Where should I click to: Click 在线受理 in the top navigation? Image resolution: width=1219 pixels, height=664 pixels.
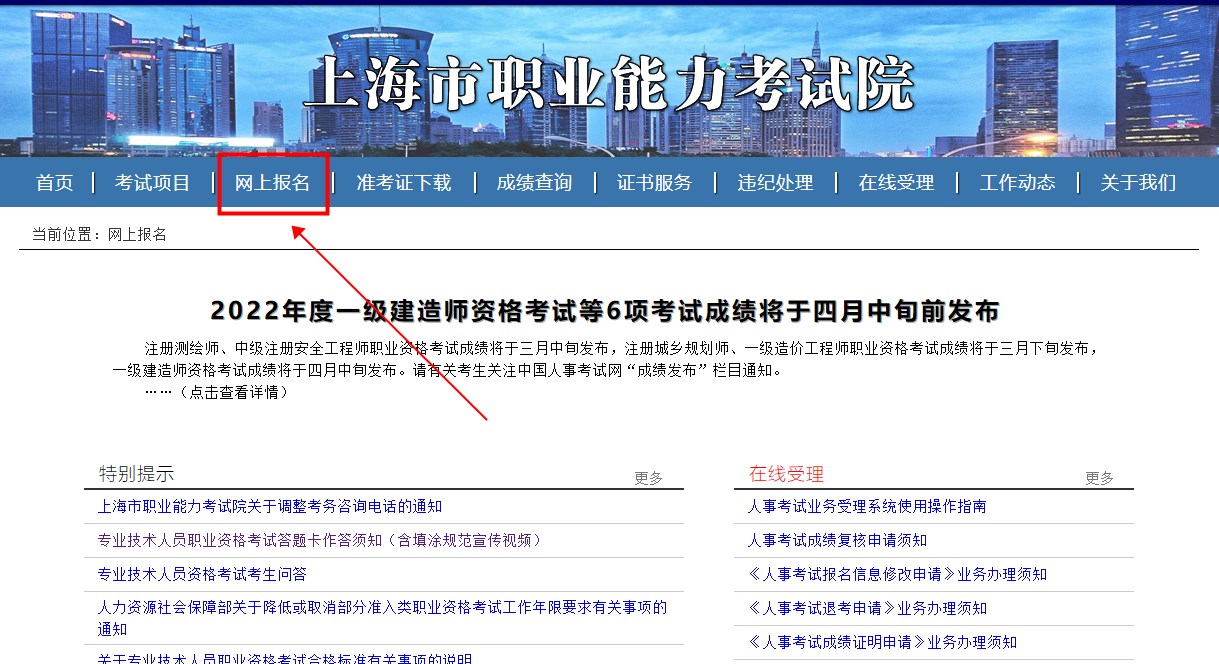895,183
